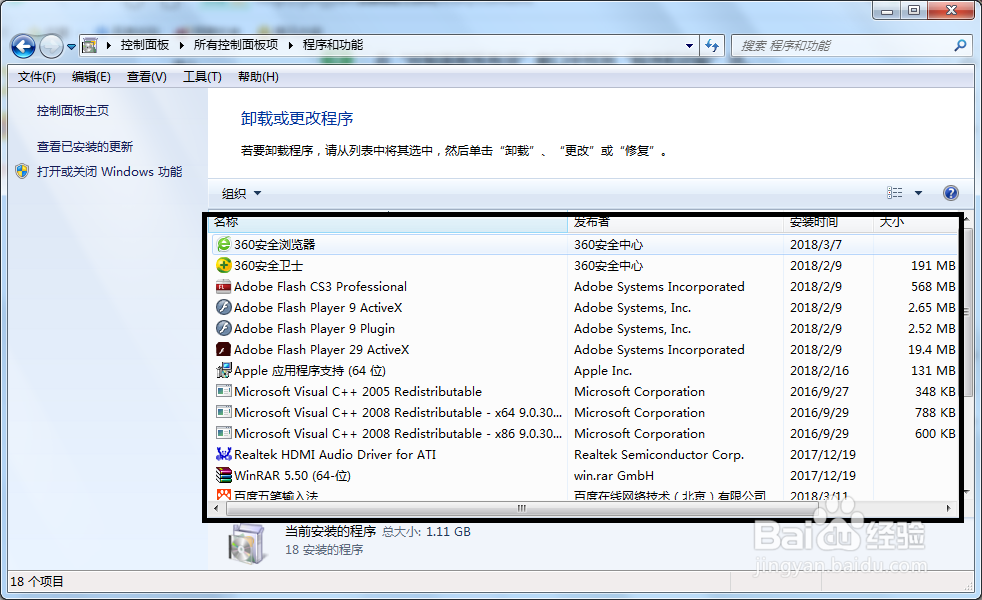Open 查看已安装的更新 link
This screenshot has height=600, width=982.
pyautogui.click(x=85, y=147)
